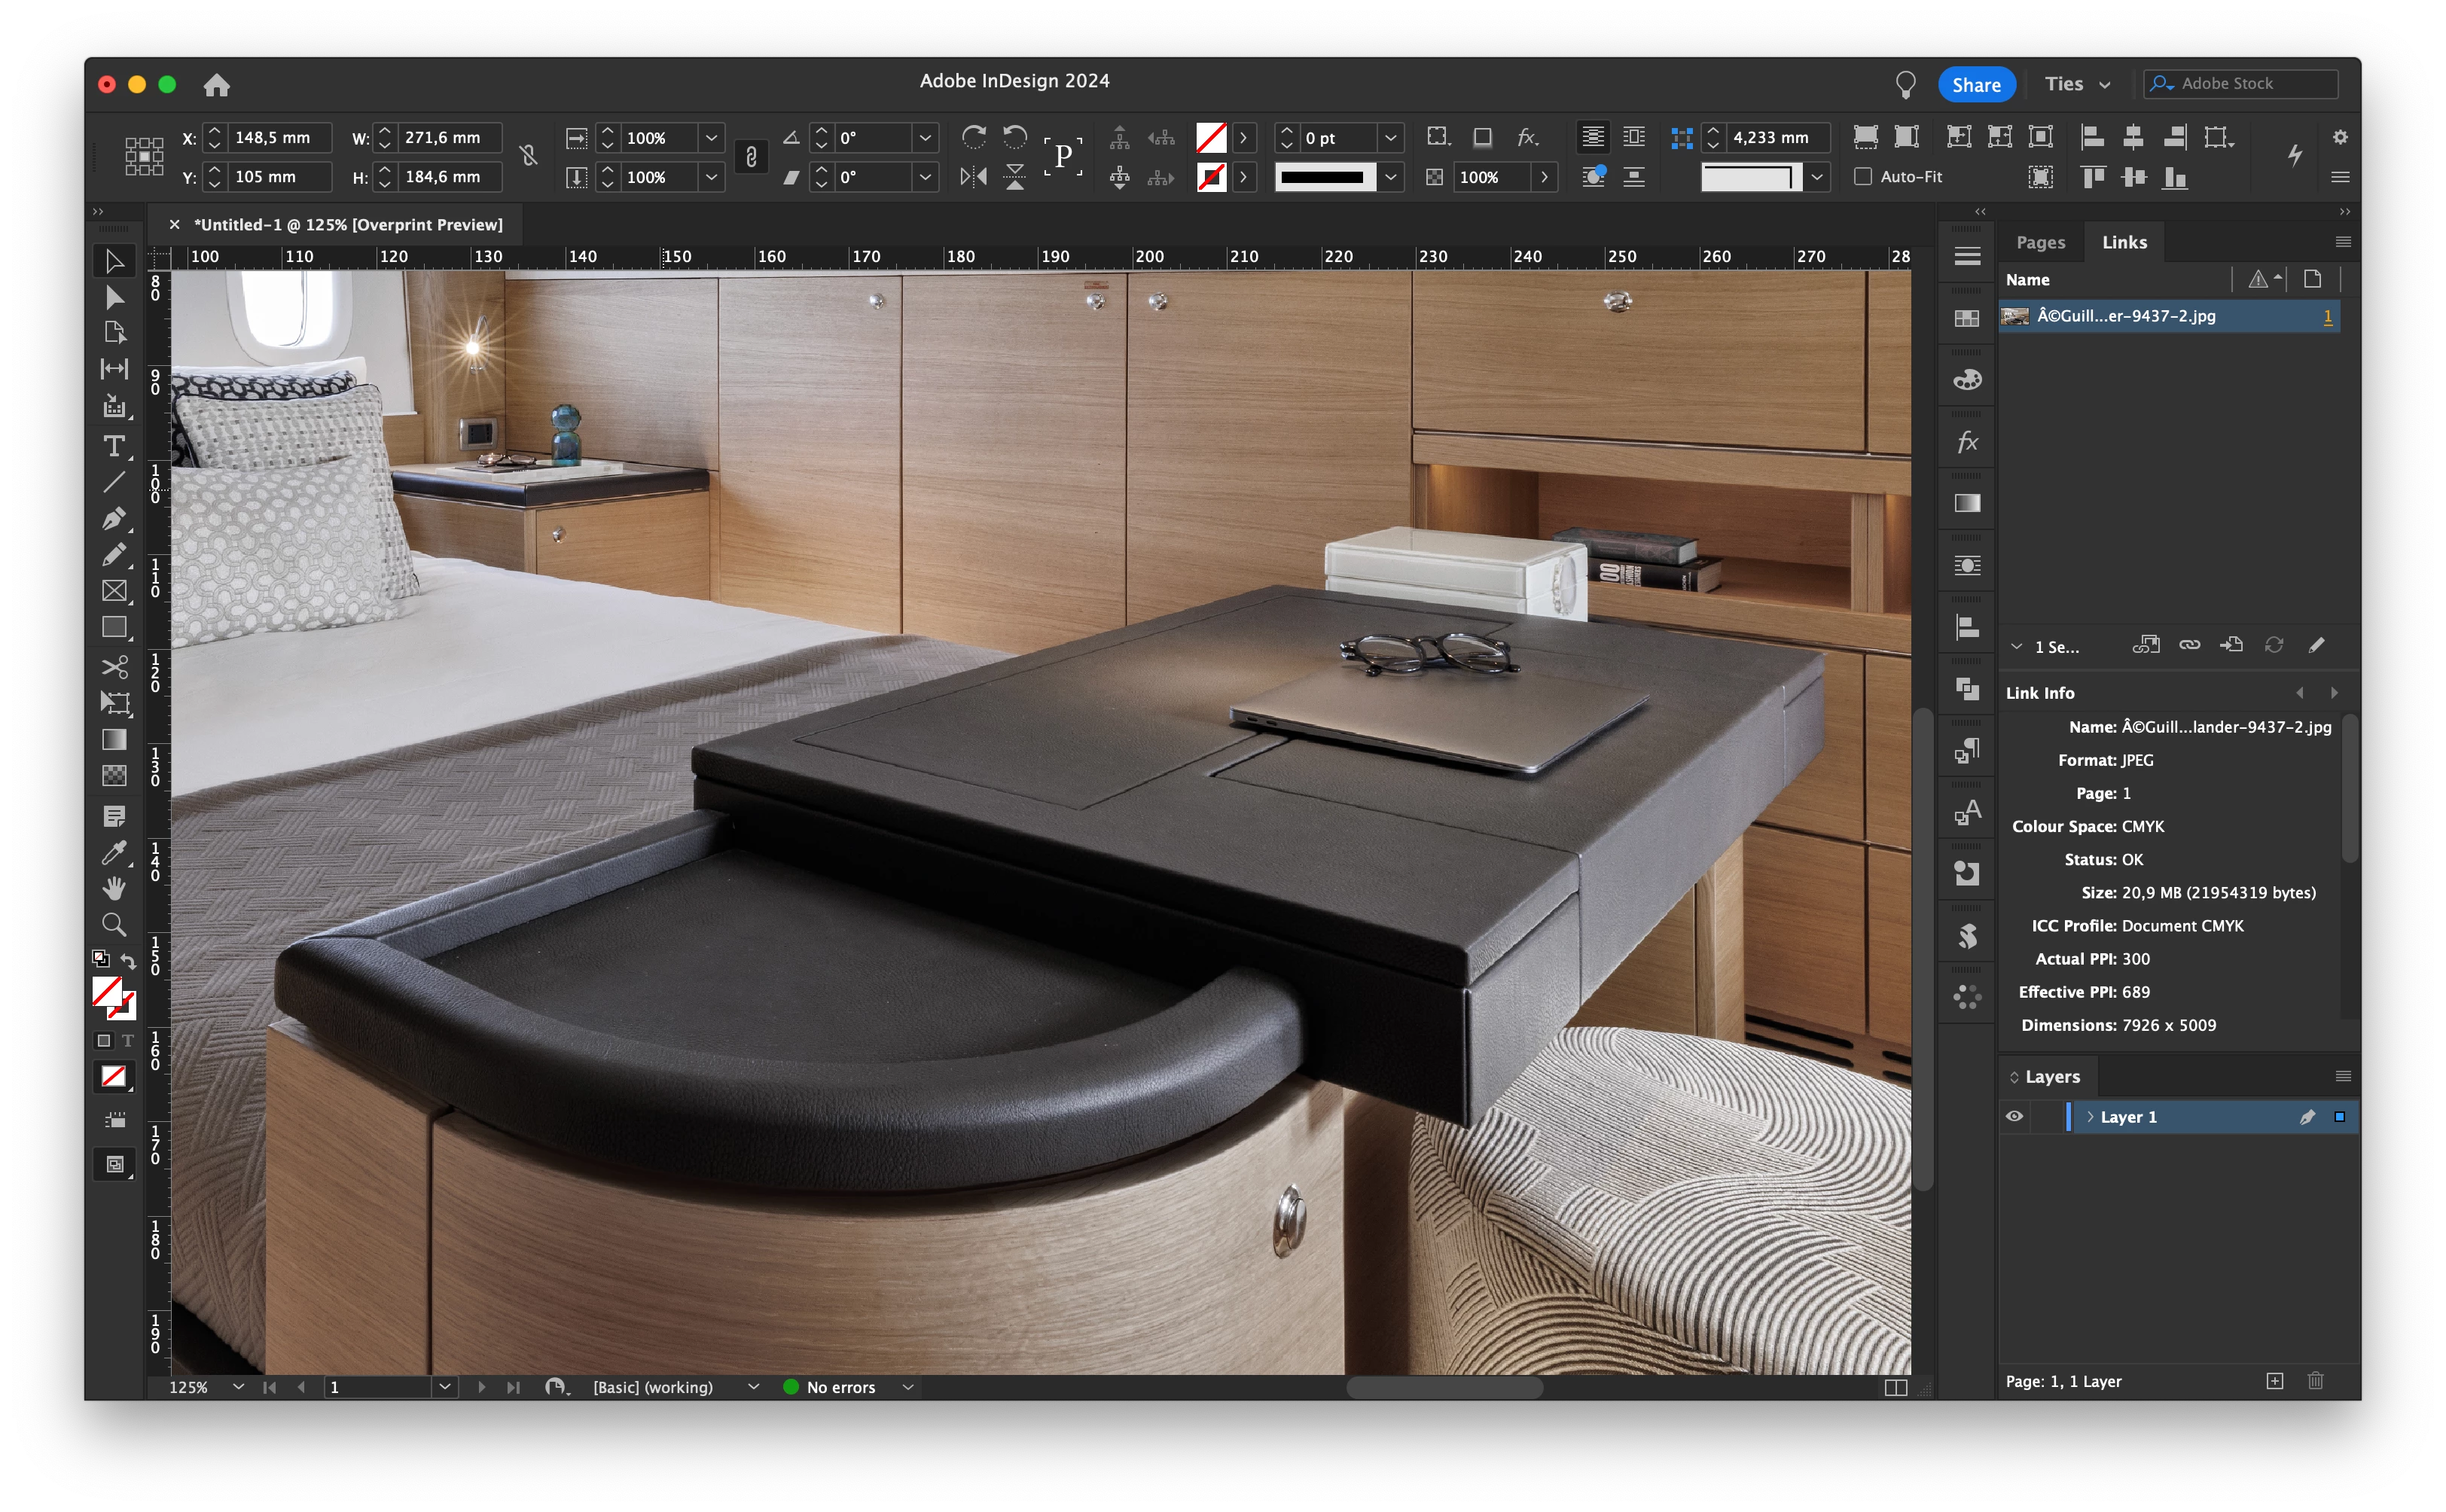Open the zoom level 125% dropdown
Screen dimensions: 2446x1512
pos(238,1387)
